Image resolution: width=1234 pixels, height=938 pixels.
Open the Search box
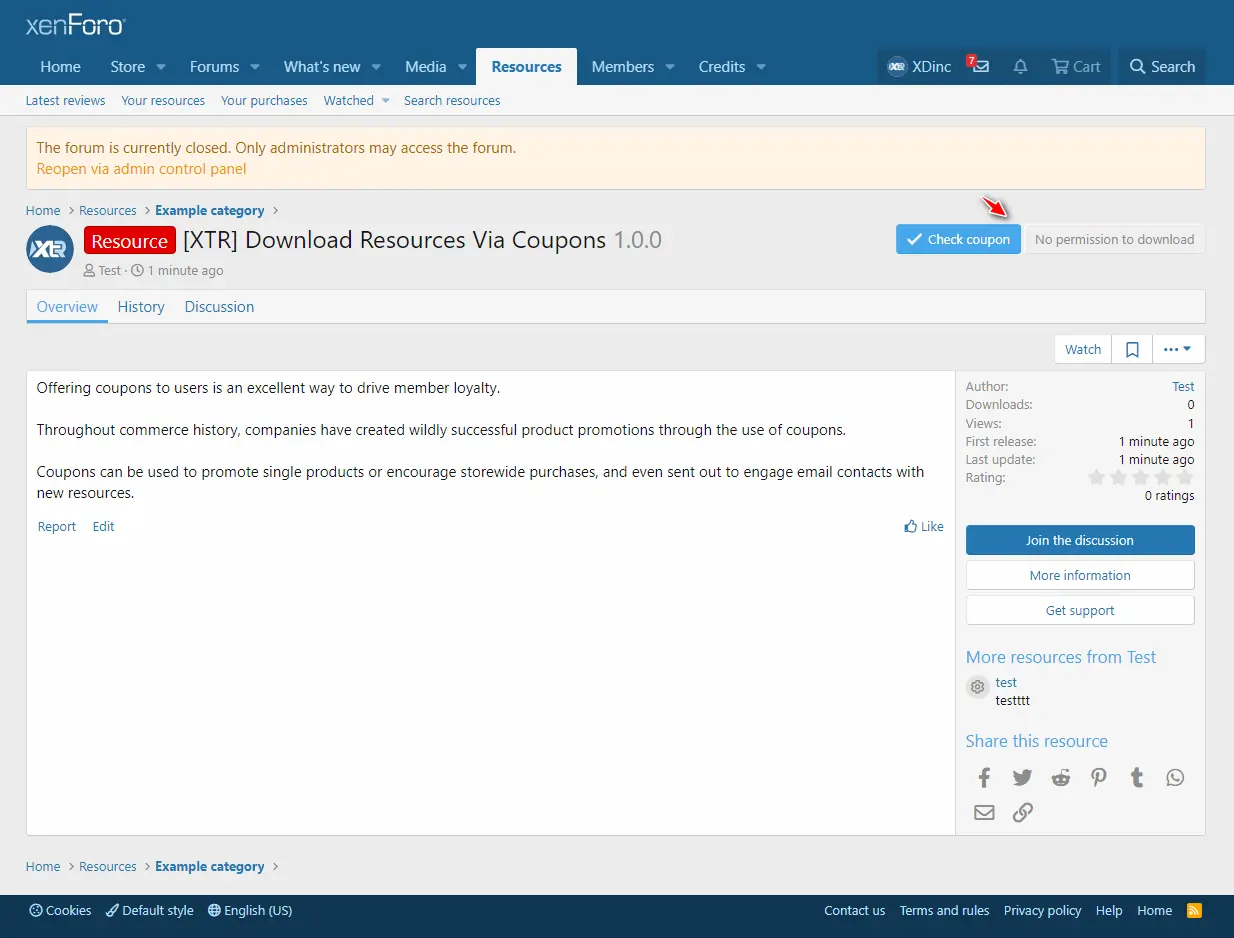[1162, 67]
